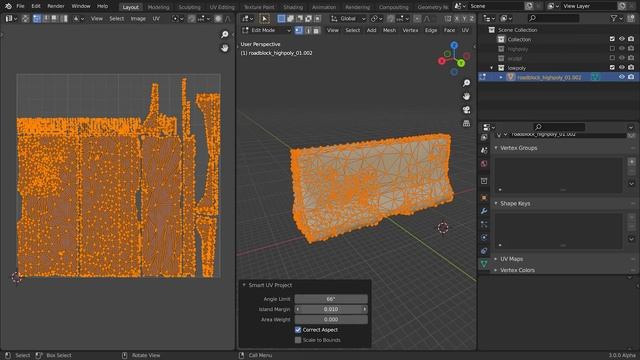Uncheck lowpoly collection checkbox
640x360 pixels.
(x=612, y=67)
